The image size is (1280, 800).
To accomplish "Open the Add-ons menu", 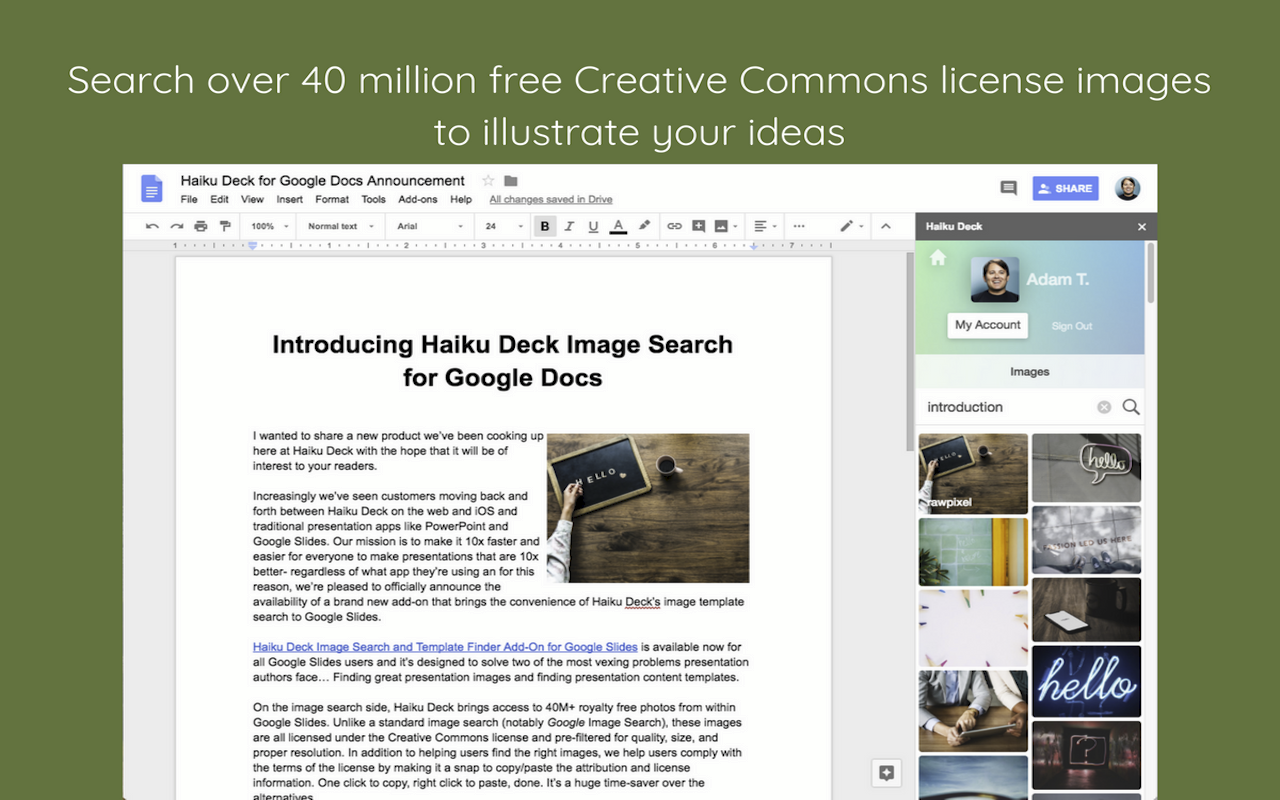I will click(x=418, y=200).
